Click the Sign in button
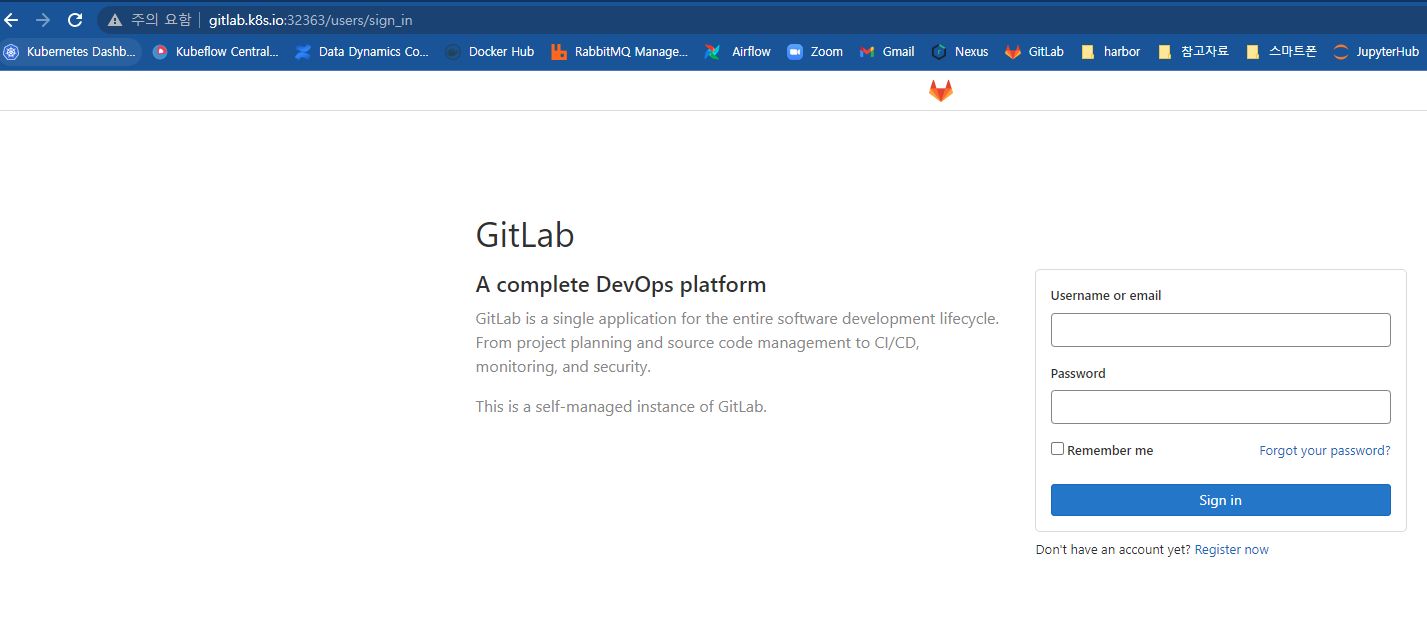The height and width of the screenshot is (640, 1427). [1220, 500]
